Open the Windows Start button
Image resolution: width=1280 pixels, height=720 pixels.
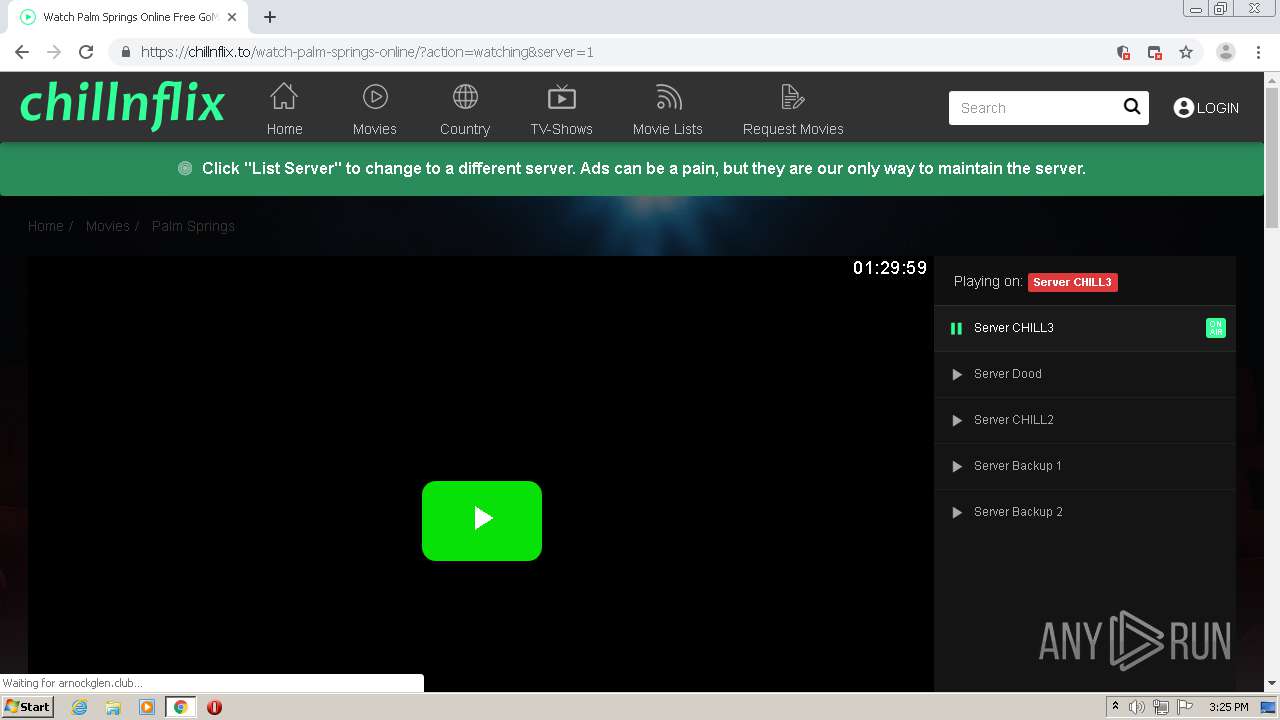click(x=27, y=706)
